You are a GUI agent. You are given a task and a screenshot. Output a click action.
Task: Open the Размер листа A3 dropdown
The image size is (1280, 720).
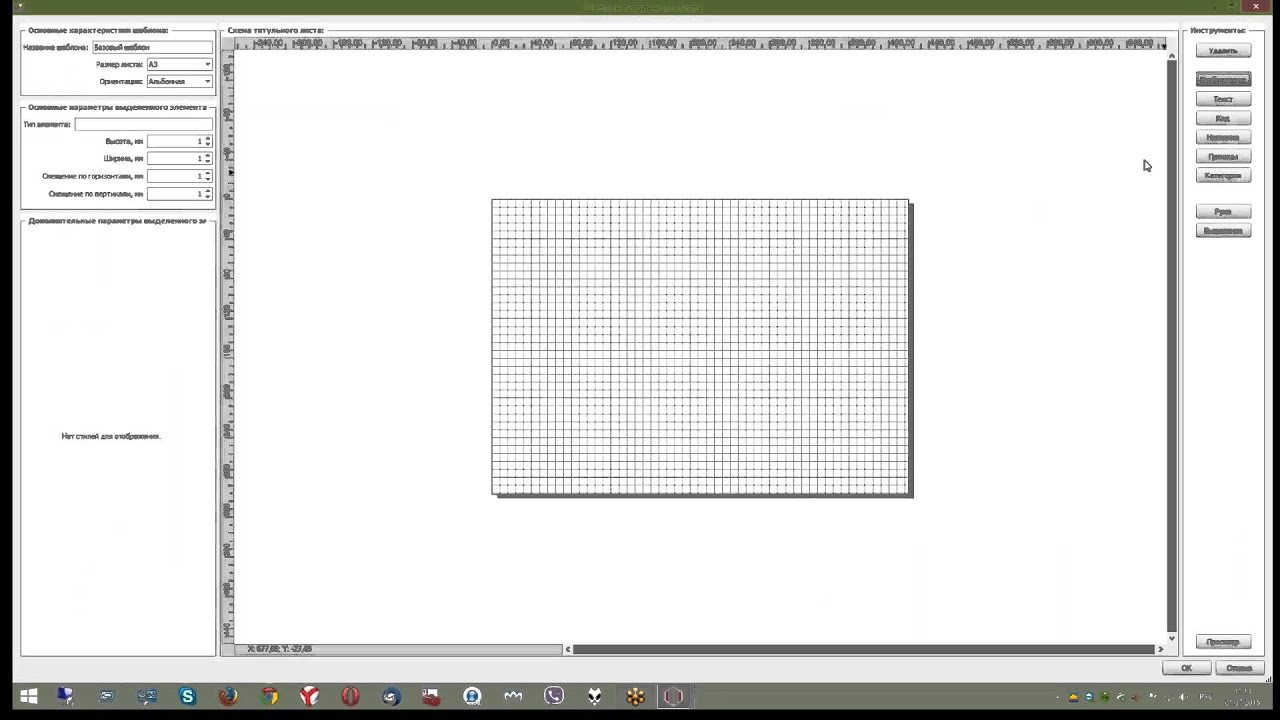click(179, 64)
